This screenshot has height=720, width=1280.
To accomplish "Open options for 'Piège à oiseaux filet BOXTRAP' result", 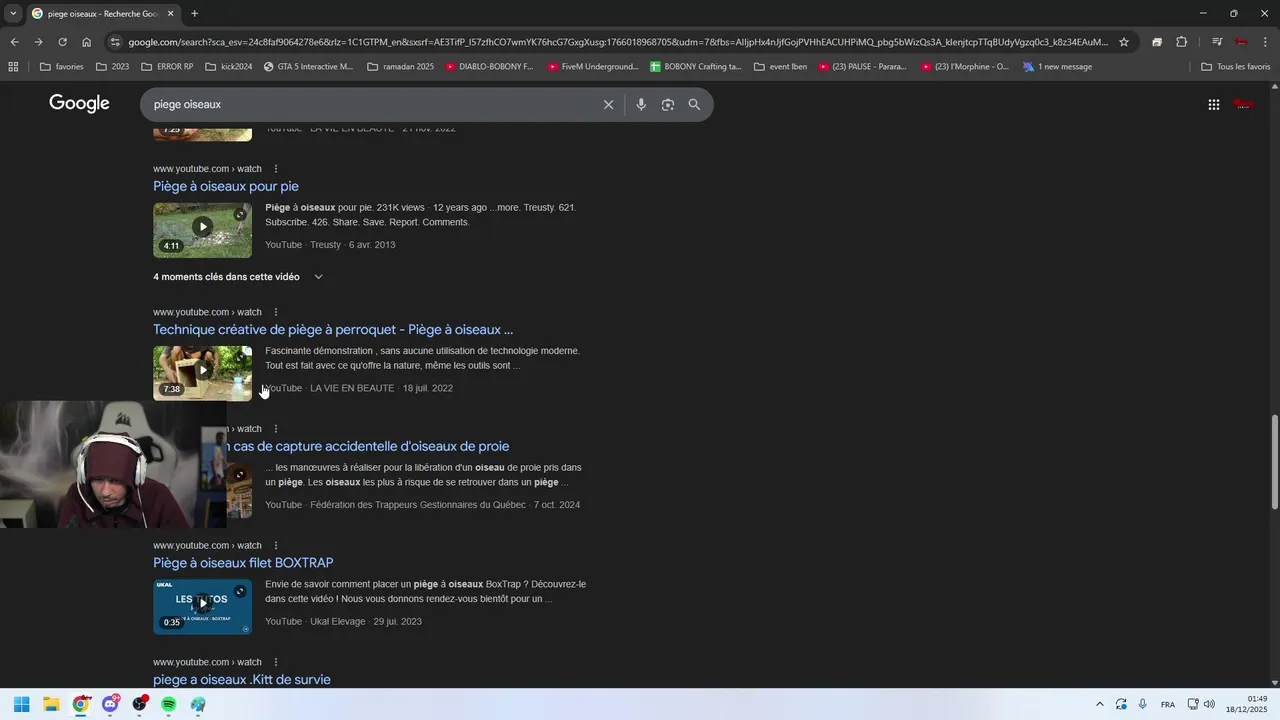I will [276, 546].
